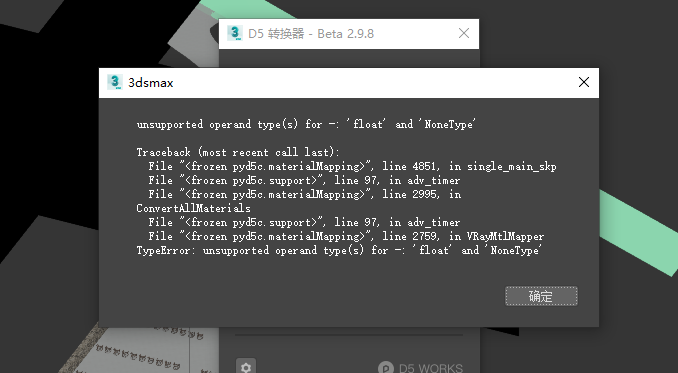Click the 'TypeError: unsupported operand' final line
Viewport: 678px width, 373px height.
(x=339, y=250)
